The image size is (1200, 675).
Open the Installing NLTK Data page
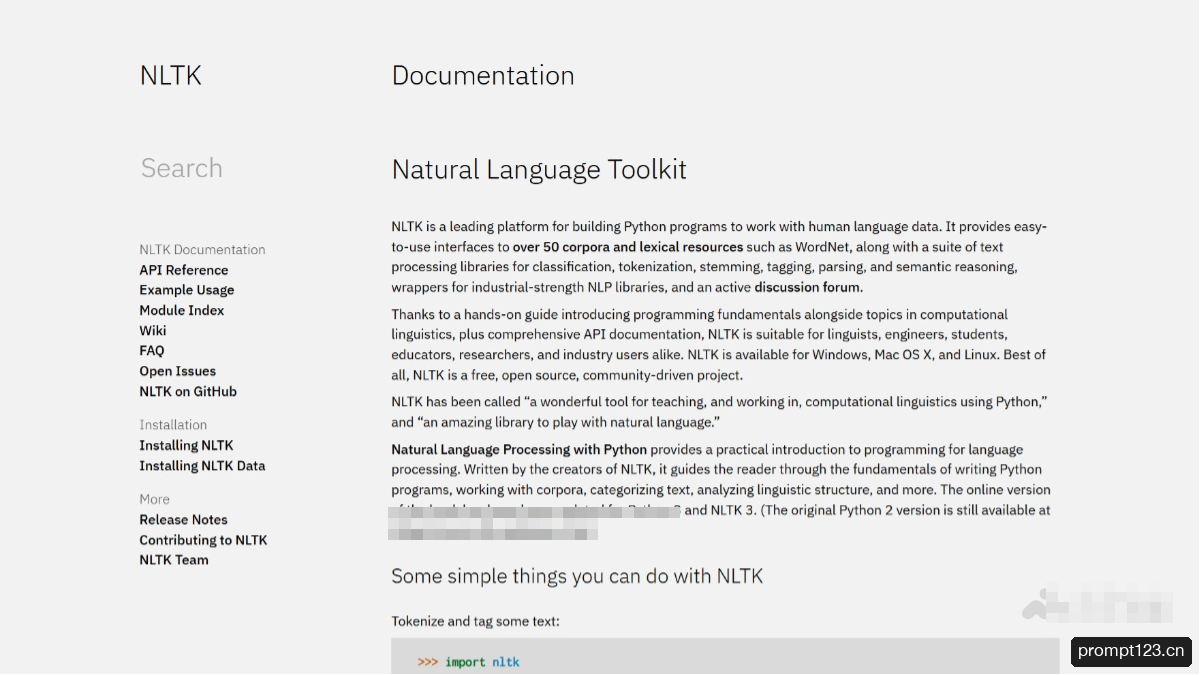203,466
